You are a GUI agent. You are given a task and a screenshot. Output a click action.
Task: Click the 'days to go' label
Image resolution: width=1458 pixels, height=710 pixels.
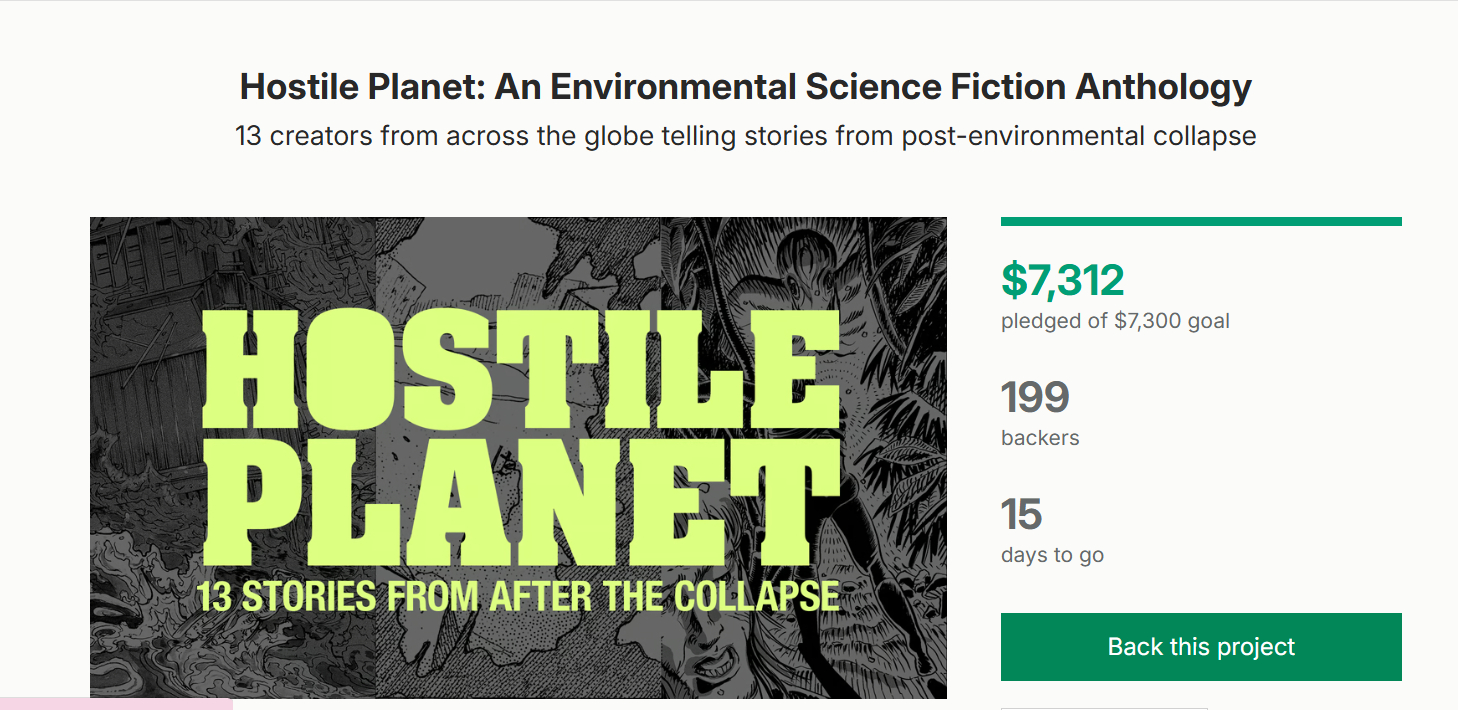pos(1052,555)
